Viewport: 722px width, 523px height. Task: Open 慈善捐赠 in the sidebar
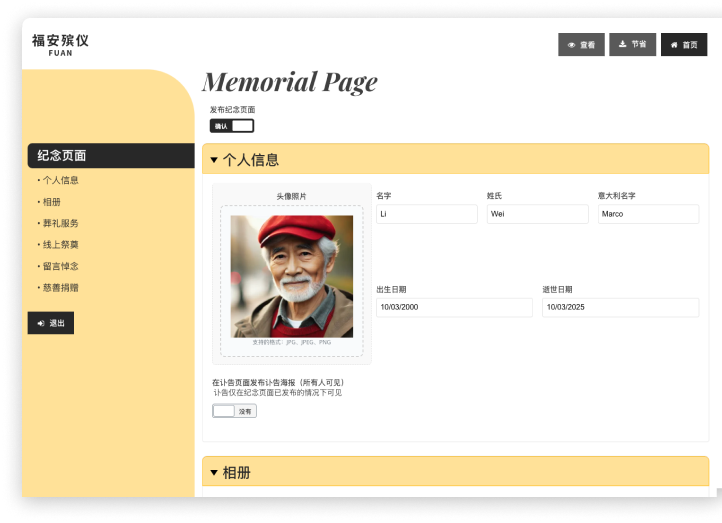(x=60, y=287)
